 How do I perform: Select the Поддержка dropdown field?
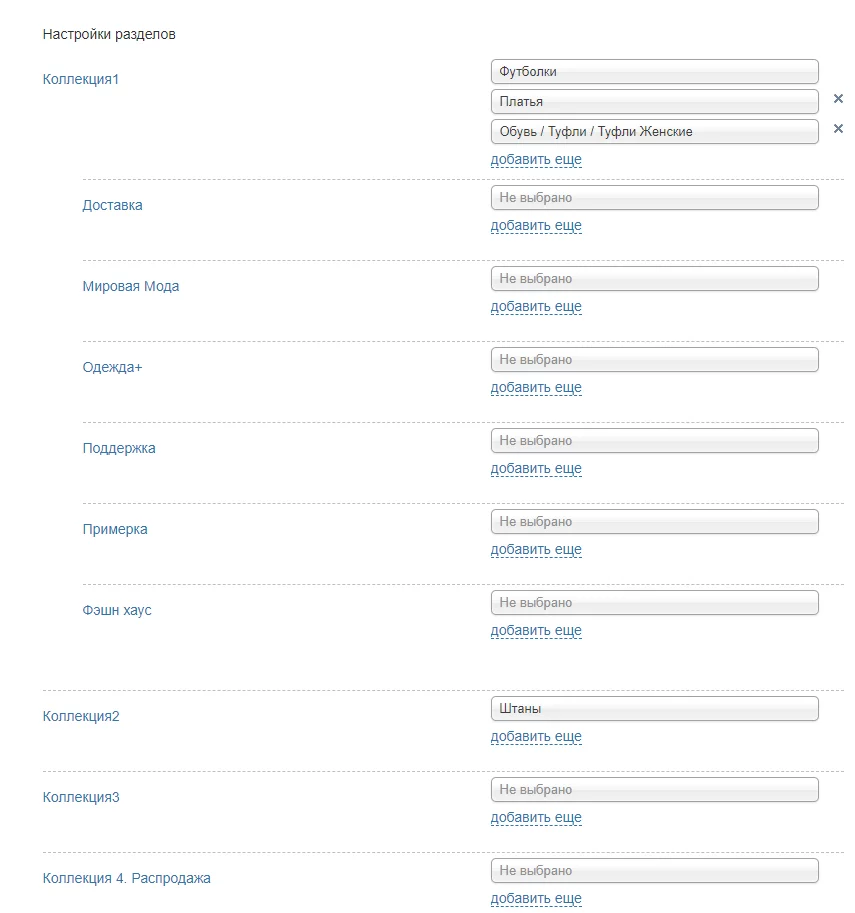(654, 441)
